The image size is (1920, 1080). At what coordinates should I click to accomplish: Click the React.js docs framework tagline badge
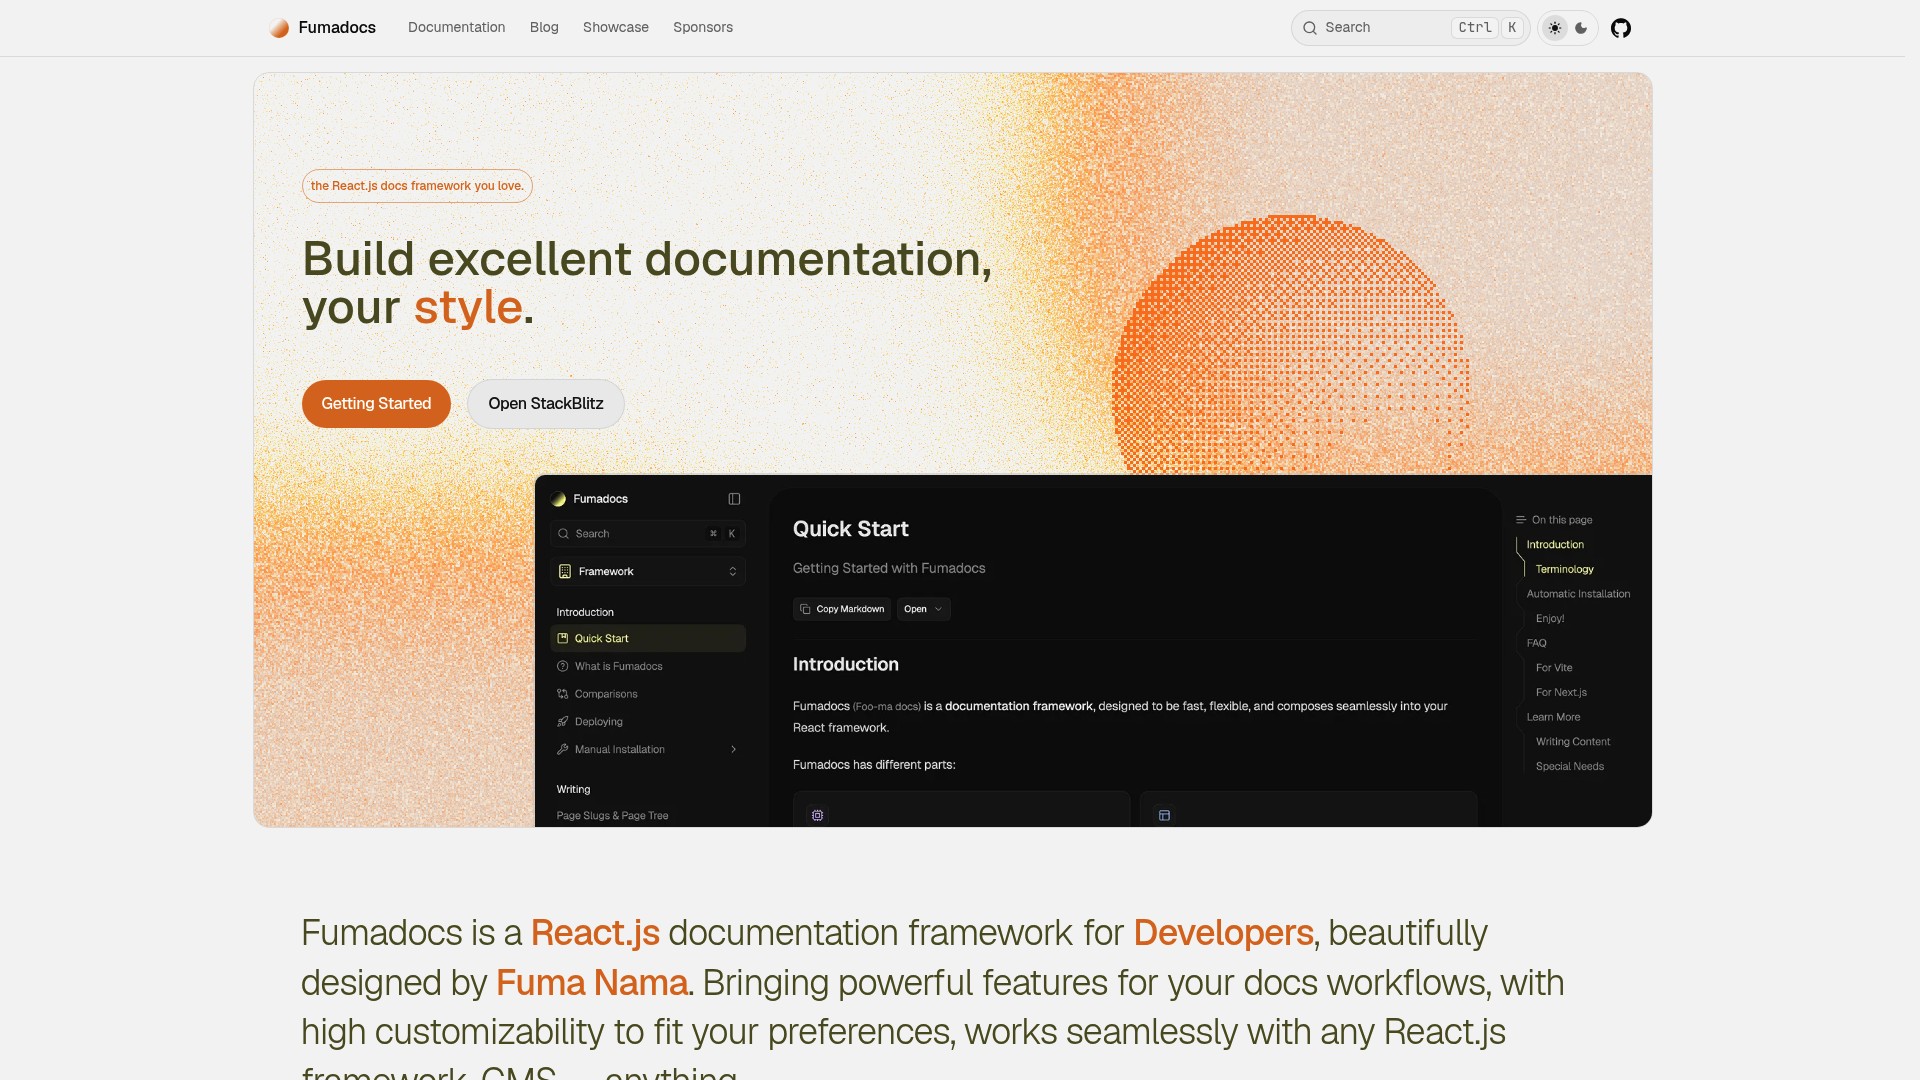tap(417, 186)
